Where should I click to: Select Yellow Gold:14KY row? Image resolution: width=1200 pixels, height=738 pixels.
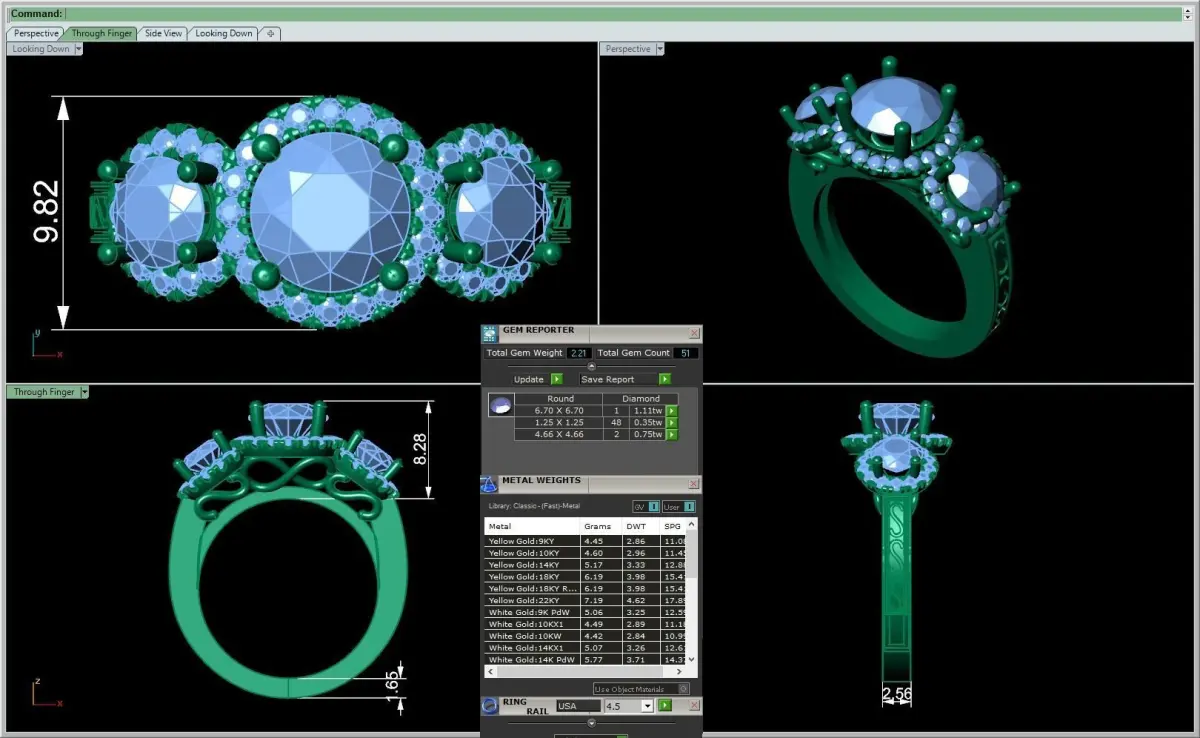585,565
